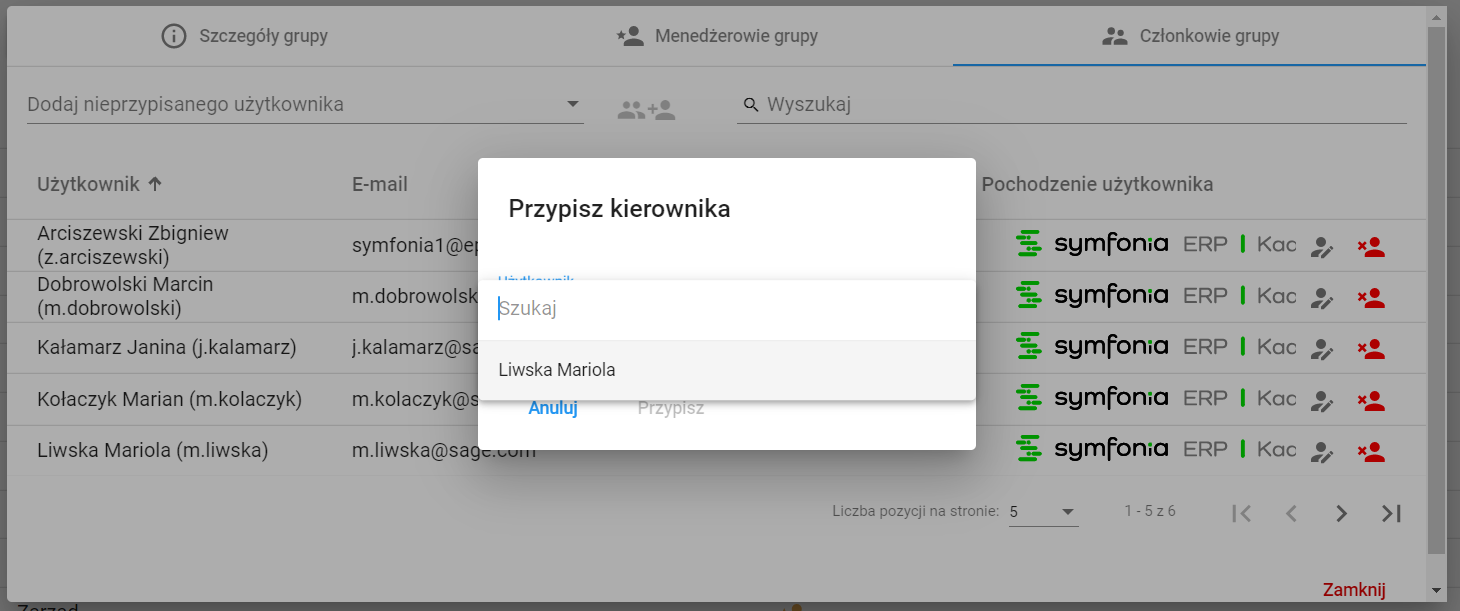Viewport: 1460px width, 611px height.
Task: Go to next page of members
Action: (1342, 513)
